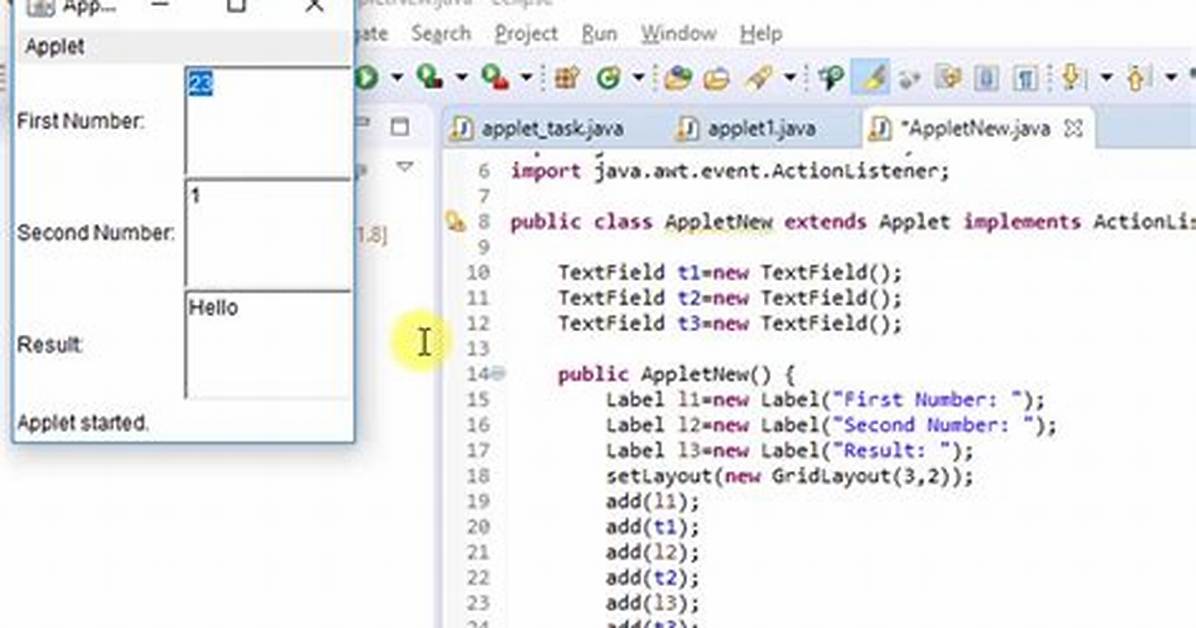
Task: Close the AppletNew.java editor tab
Action: (x=1073, y=128)
